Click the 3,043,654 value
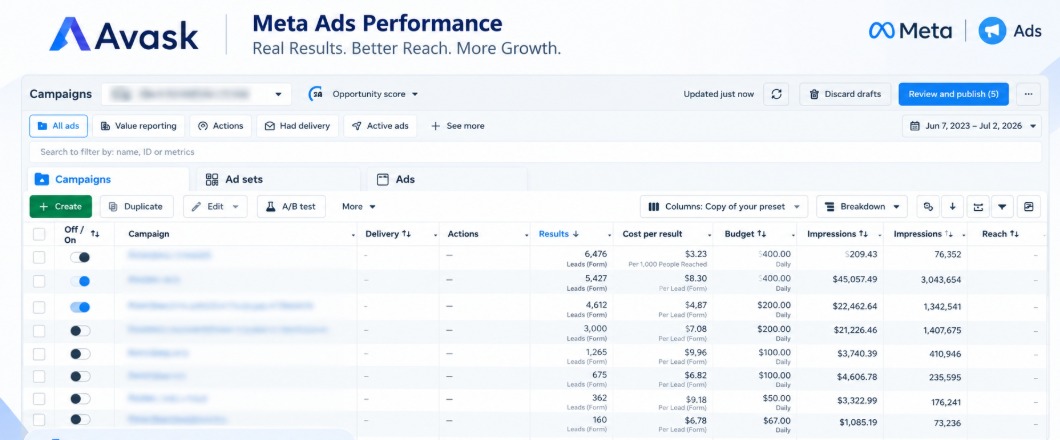 point(940,280)
